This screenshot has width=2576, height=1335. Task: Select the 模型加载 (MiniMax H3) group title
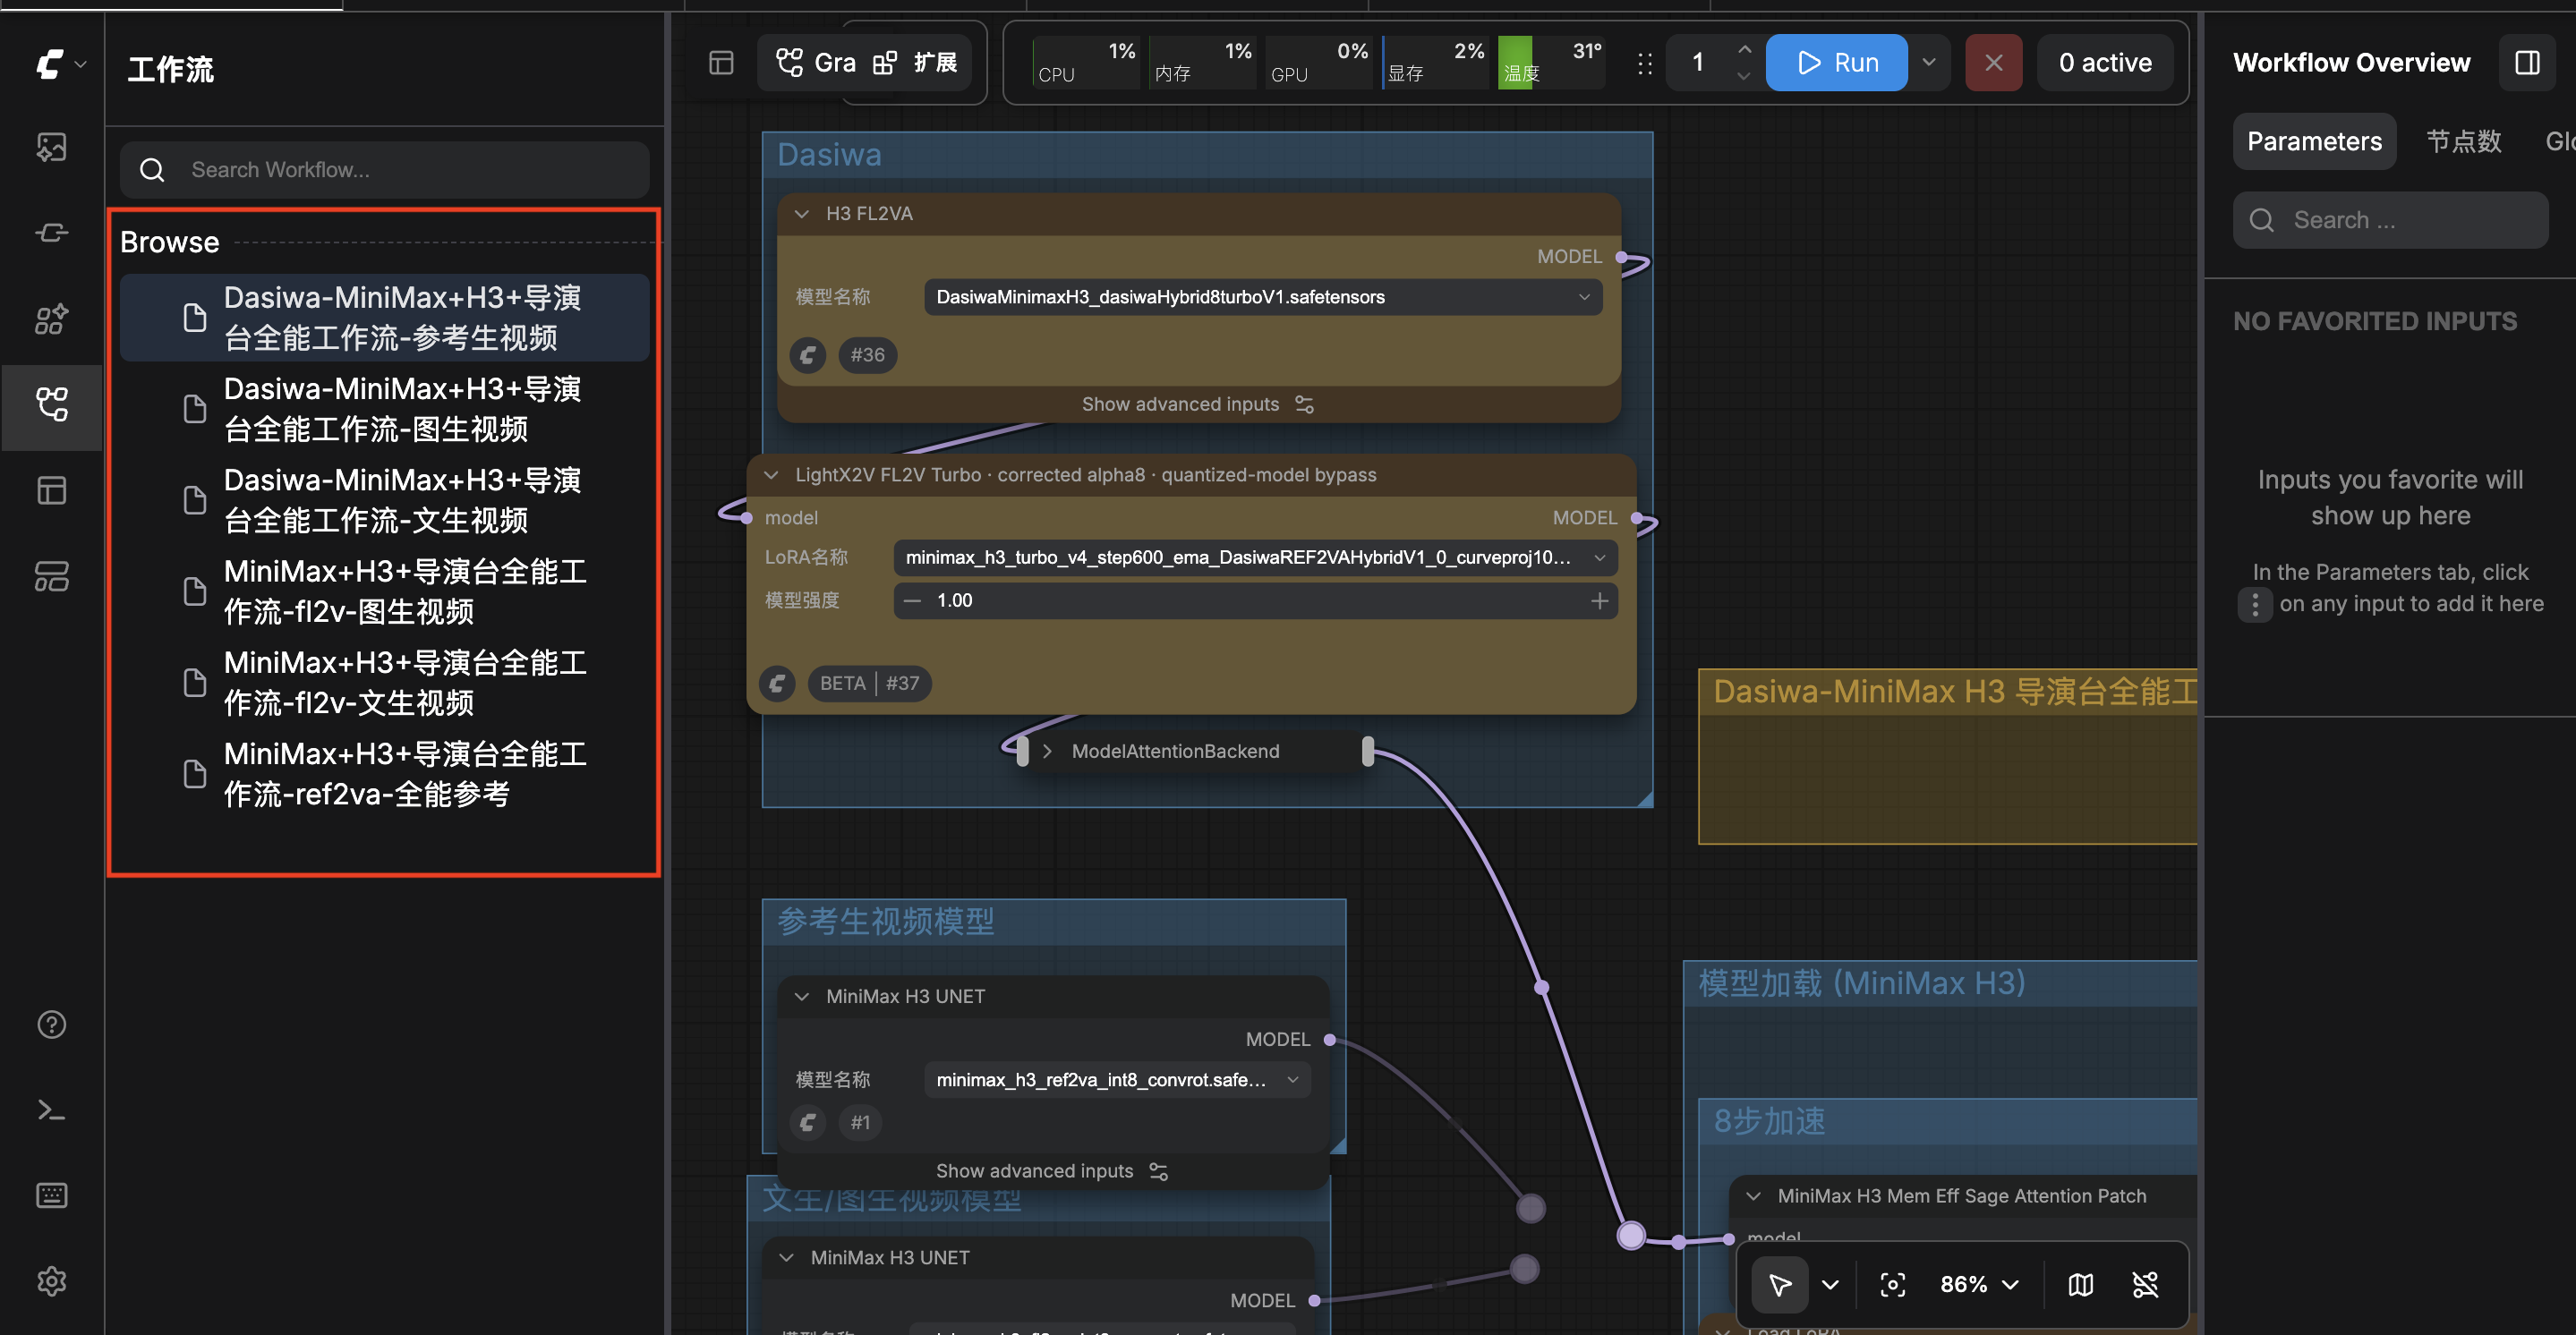click(1862, 984)
